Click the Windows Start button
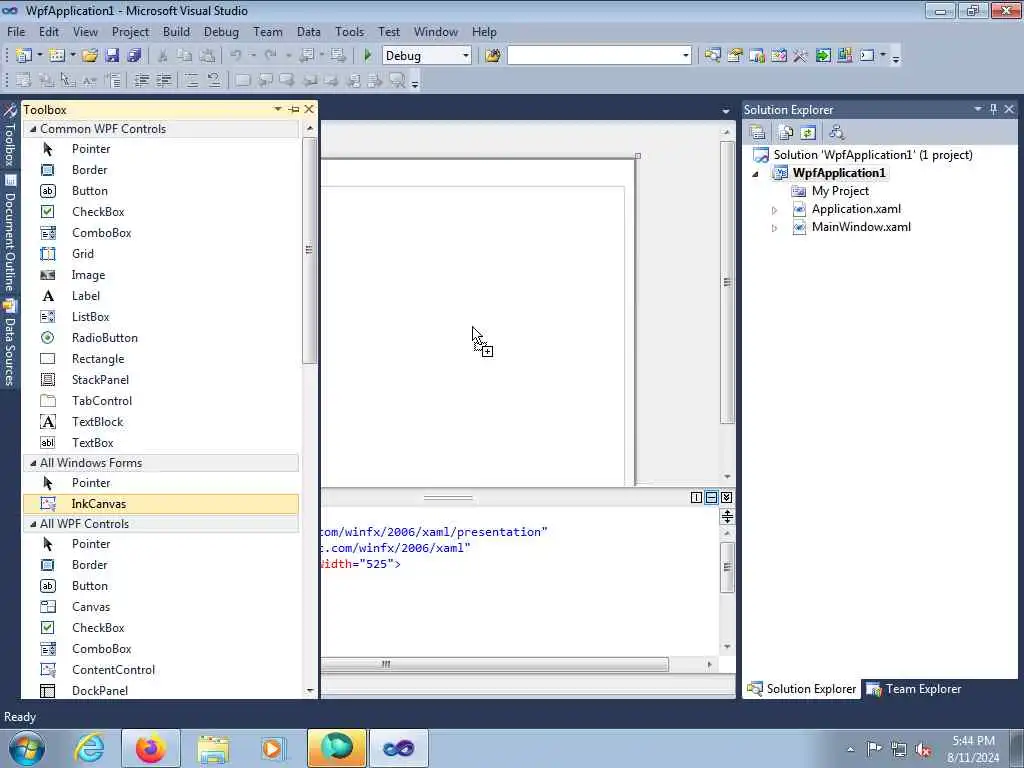Image resolution: width=1024 pixels, height=768 pixels. coord(26,748)
